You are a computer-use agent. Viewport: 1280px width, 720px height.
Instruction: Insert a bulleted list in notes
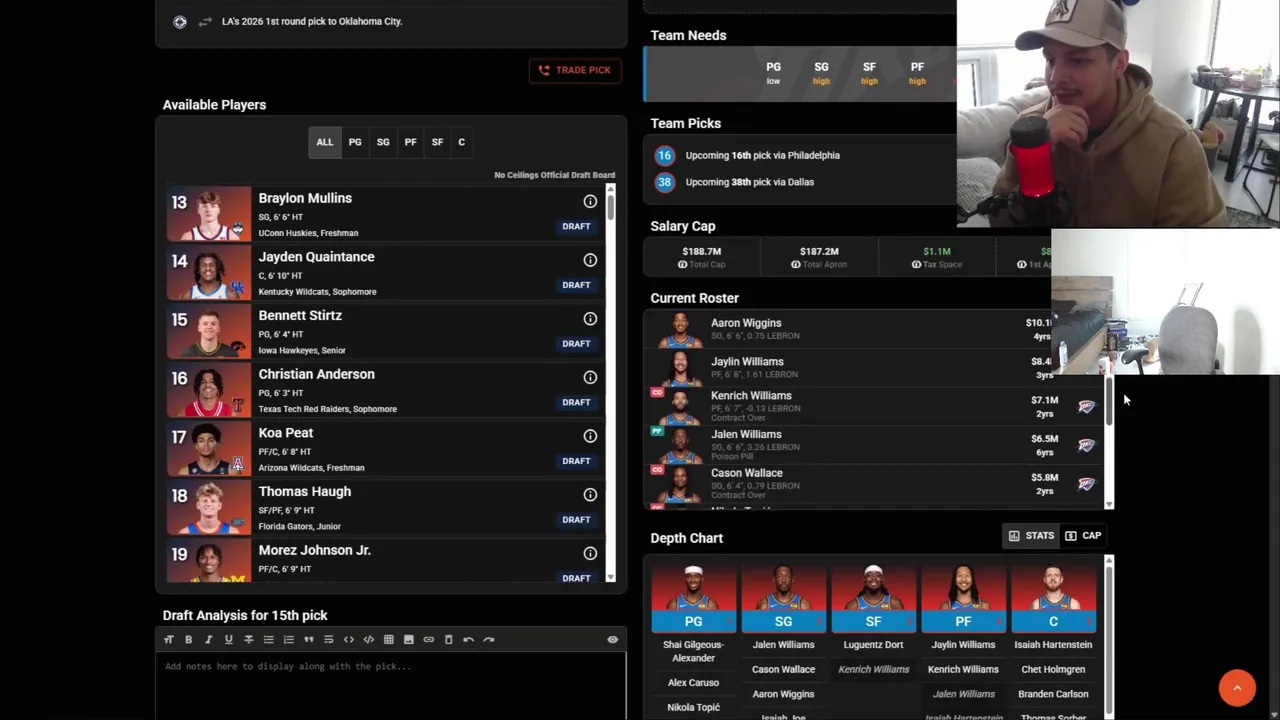tap(268, 639)
